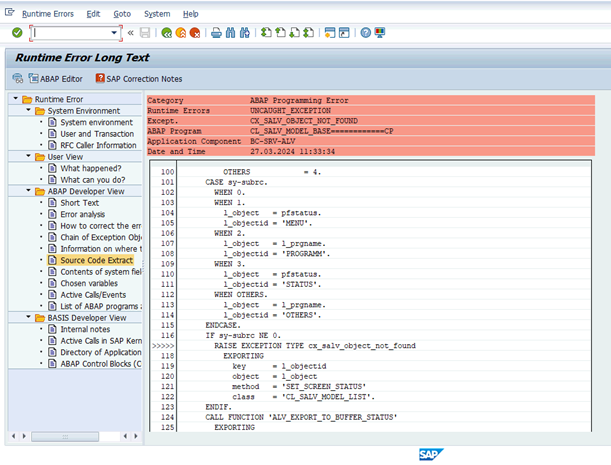This screenshot has width=611, height=465.
Task: Click the UNCAUGHT_EXCEPTION runtime error text
Action: [290, 111]
